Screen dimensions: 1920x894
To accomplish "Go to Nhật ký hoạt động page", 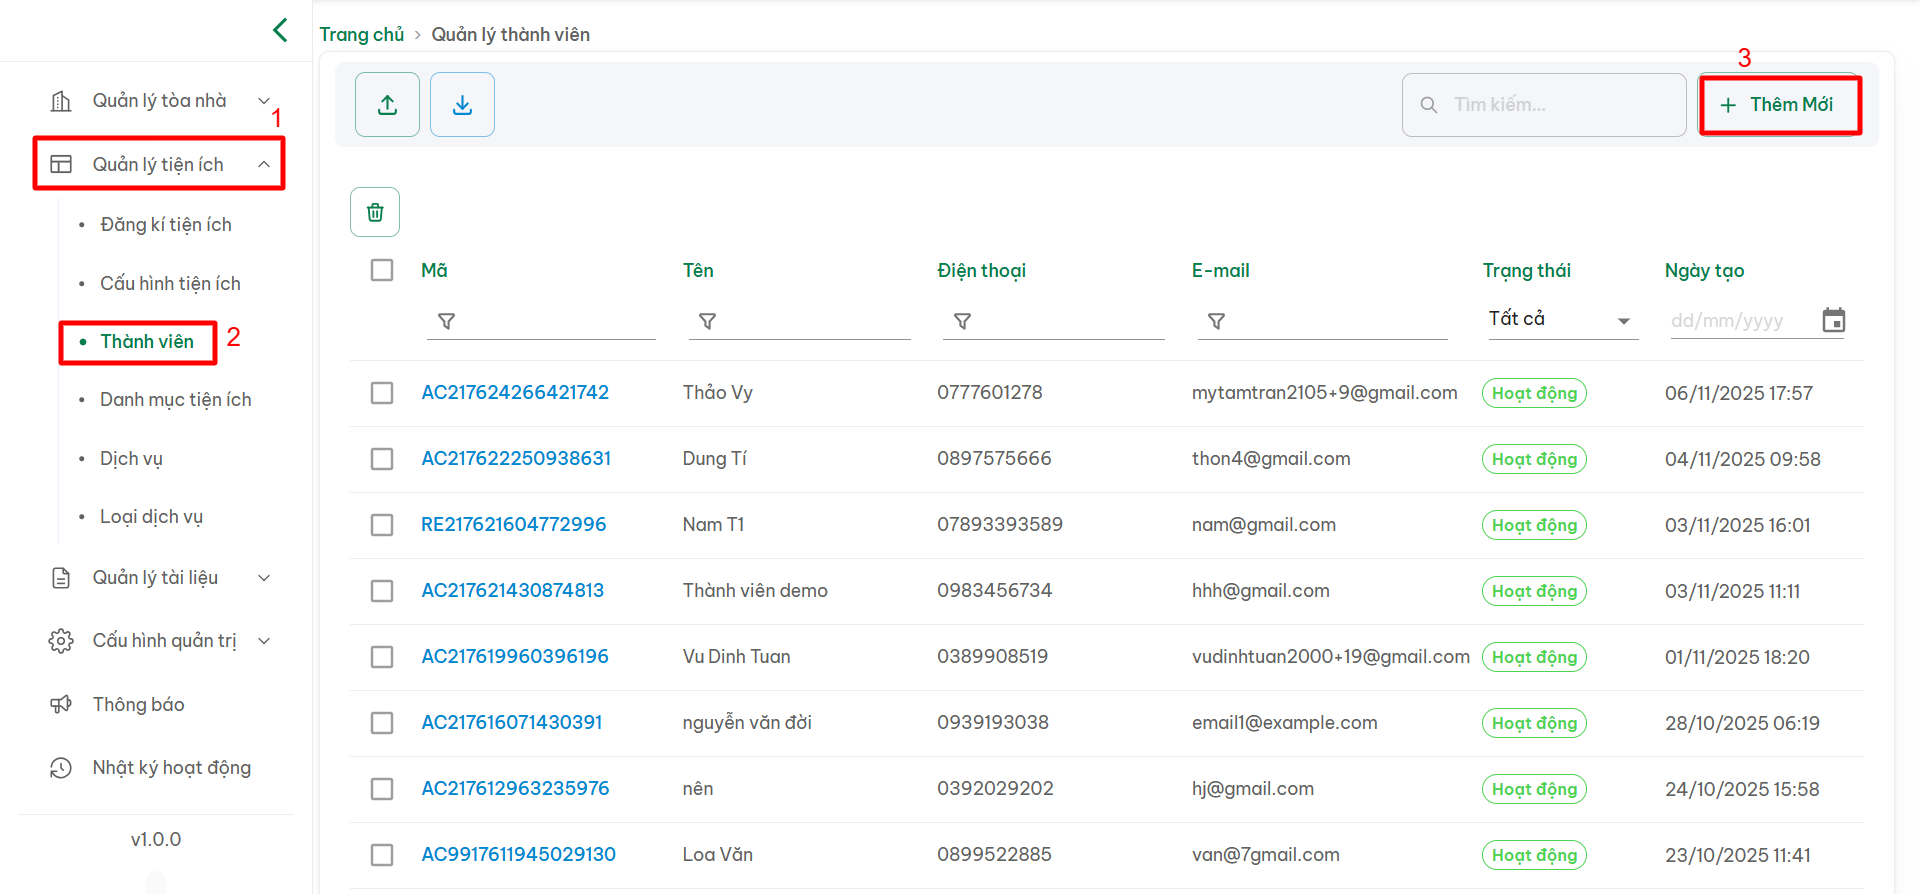I will pyautogui.click(x=171, y=768).
